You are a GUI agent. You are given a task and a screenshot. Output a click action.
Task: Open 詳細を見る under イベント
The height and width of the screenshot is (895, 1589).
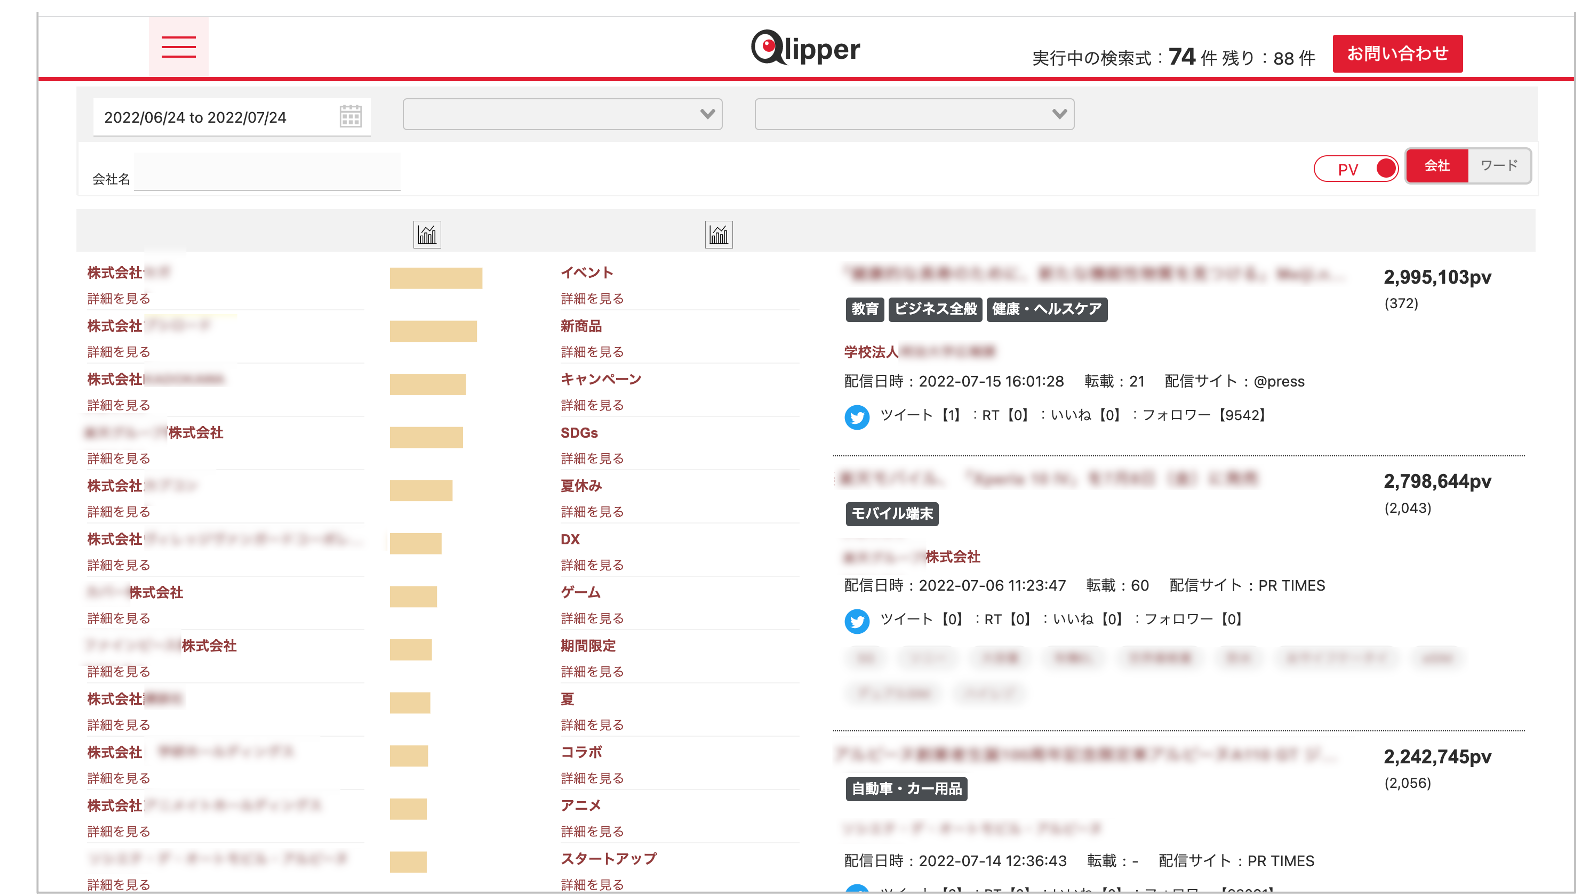pyautogui.click(x=592, y=299)
